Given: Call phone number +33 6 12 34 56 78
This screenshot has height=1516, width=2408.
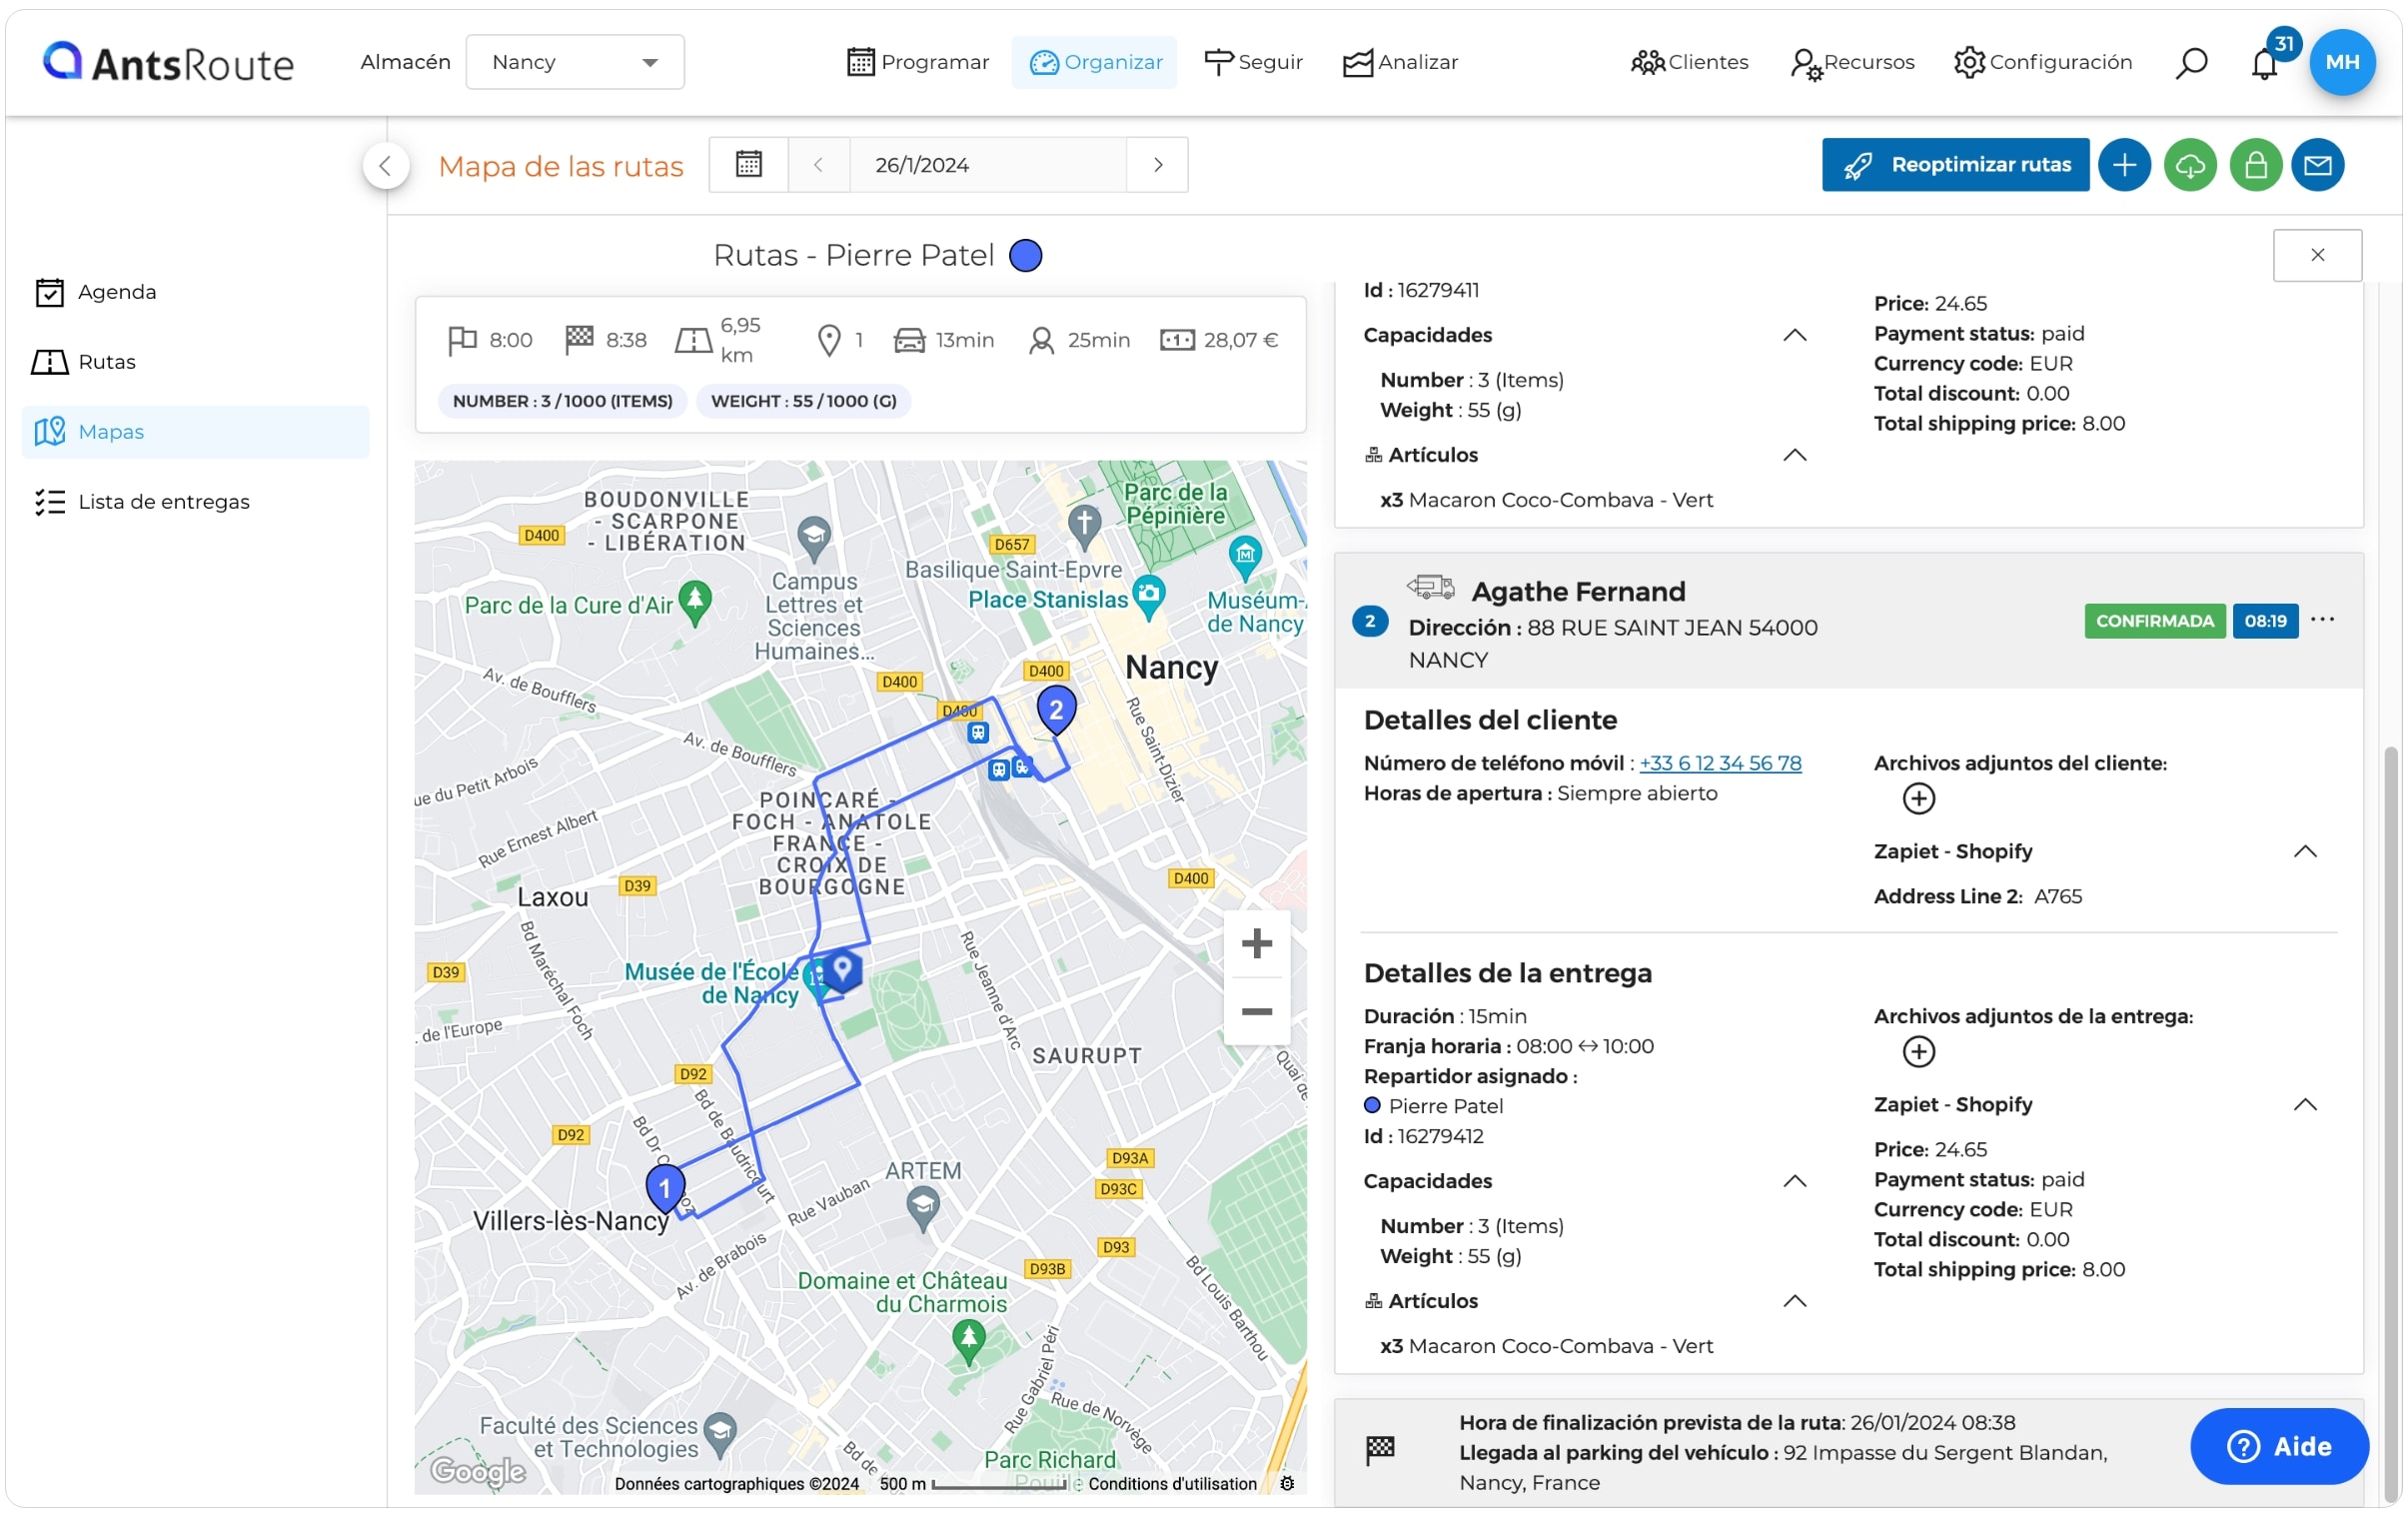Looking at the screenshot, I should [x=1719, y=763].
